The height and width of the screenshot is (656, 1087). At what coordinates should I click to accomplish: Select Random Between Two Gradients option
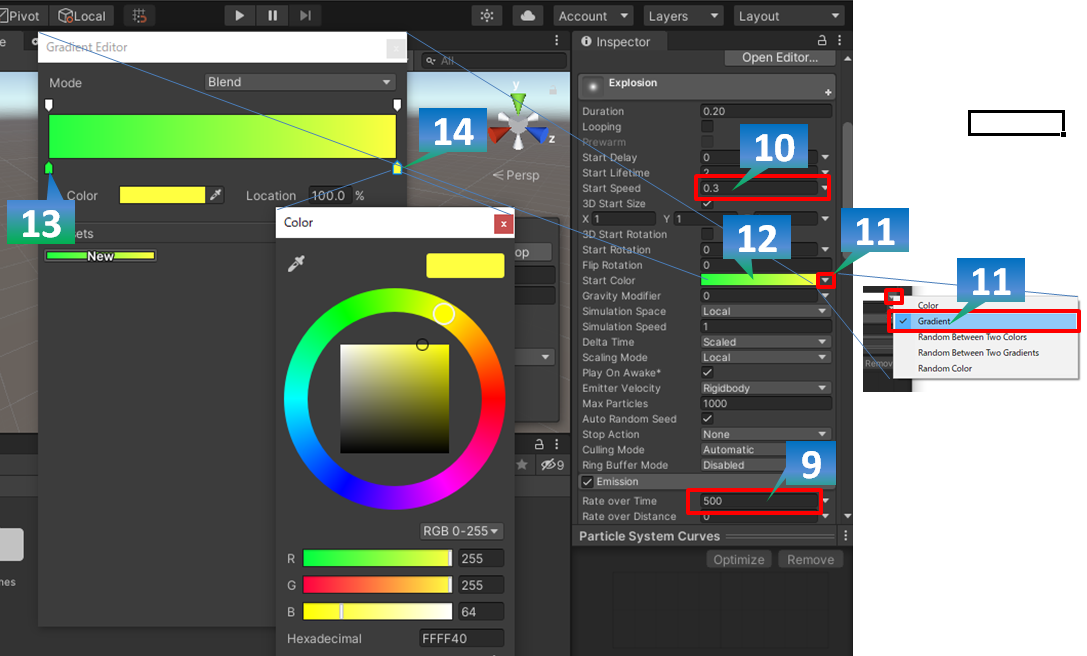(x=985, y=352)
